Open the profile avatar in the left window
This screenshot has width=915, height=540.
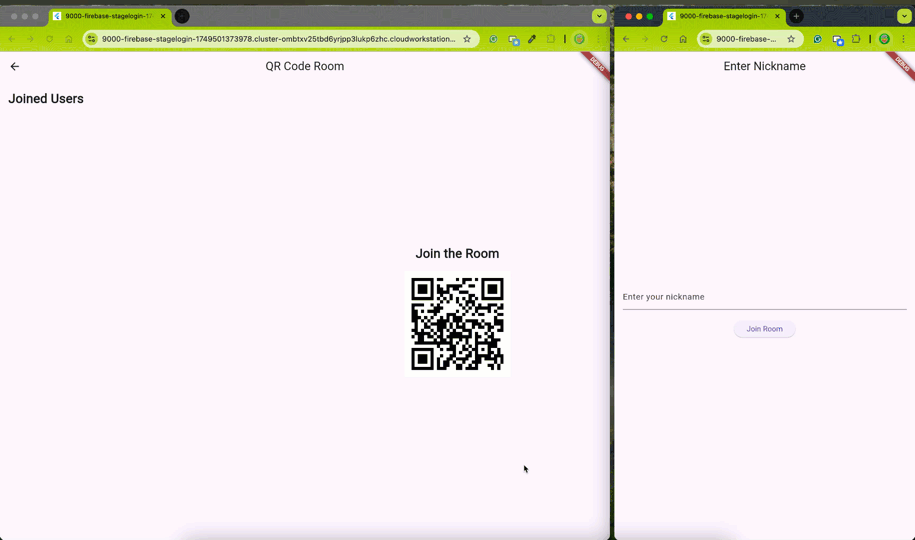(579, 39)
